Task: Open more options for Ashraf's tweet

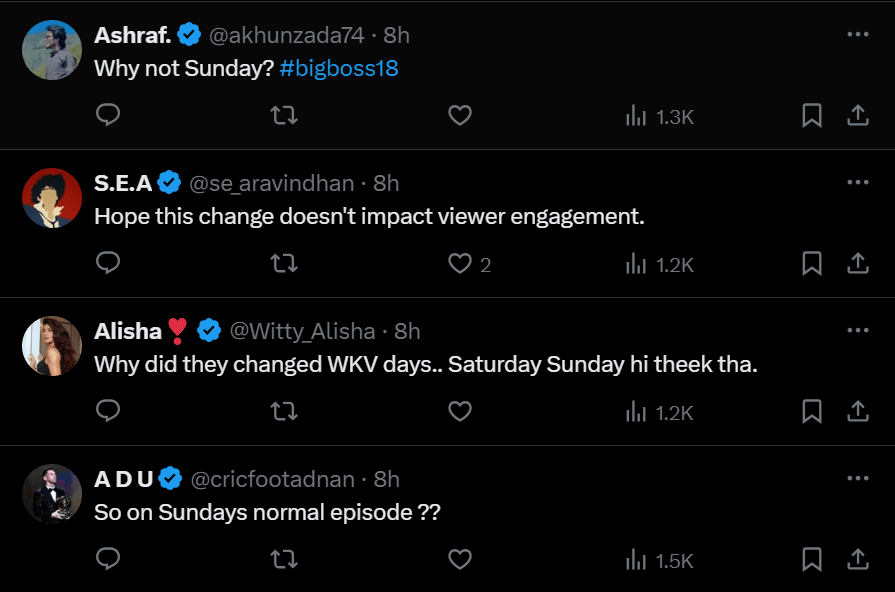Action: 858,34
